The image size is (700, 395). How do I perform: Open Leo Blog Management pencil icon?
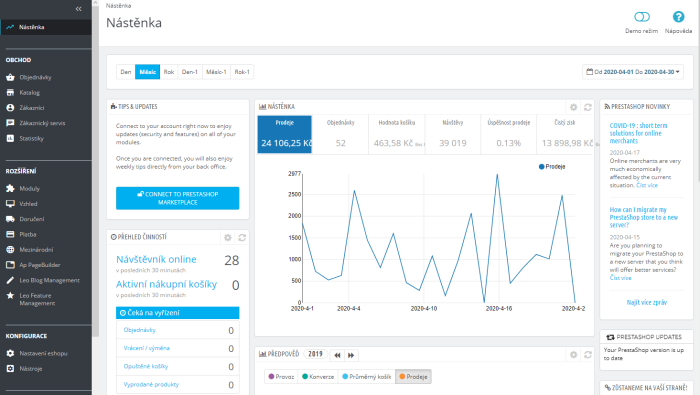[10, 280]
